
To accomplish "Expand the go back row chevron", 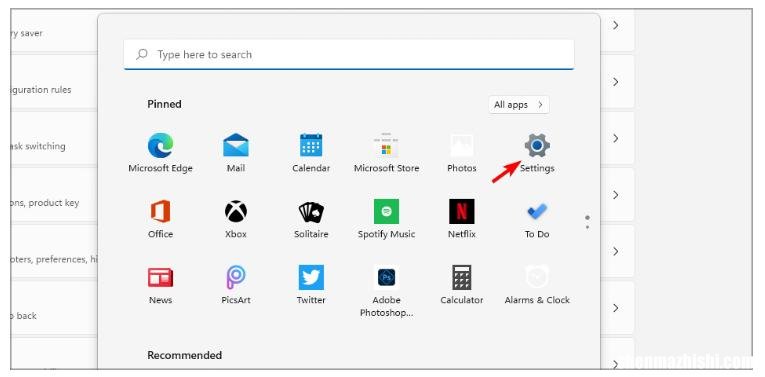I will click(616, 308).
